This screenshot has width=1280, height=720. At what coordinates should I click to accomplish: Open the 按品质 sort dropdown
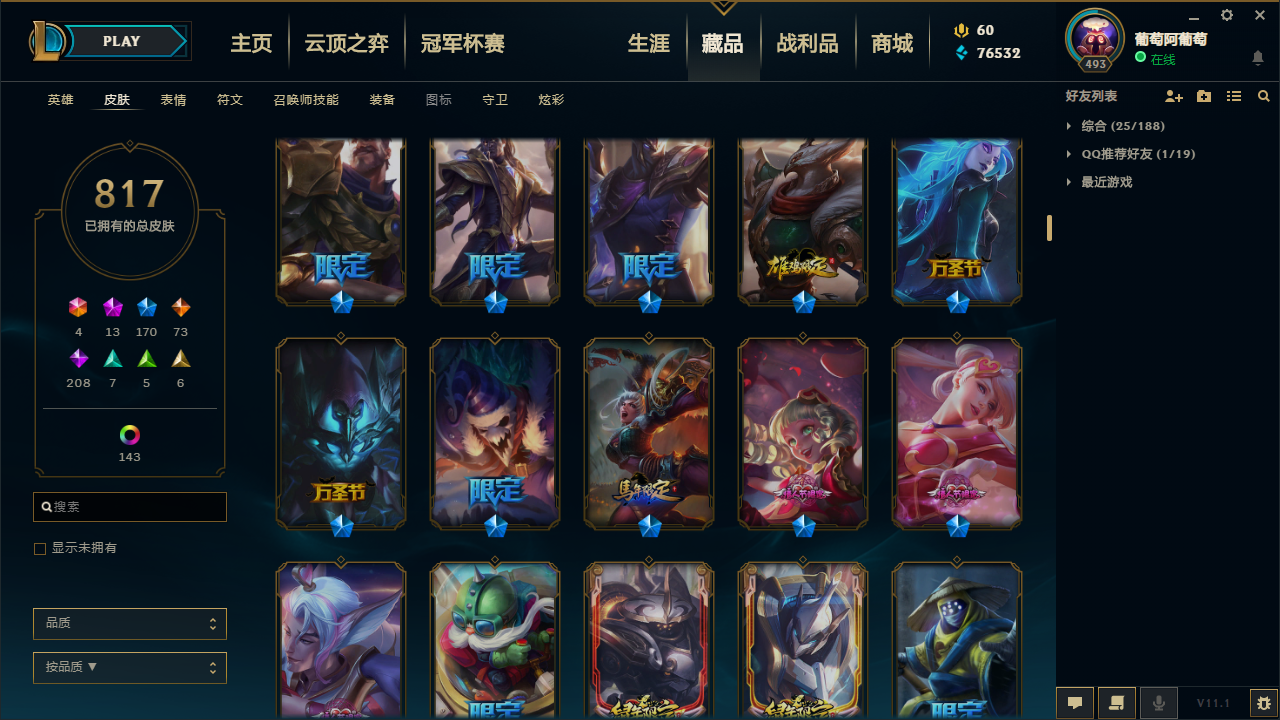pyautogui.click(x=130, y=667)
